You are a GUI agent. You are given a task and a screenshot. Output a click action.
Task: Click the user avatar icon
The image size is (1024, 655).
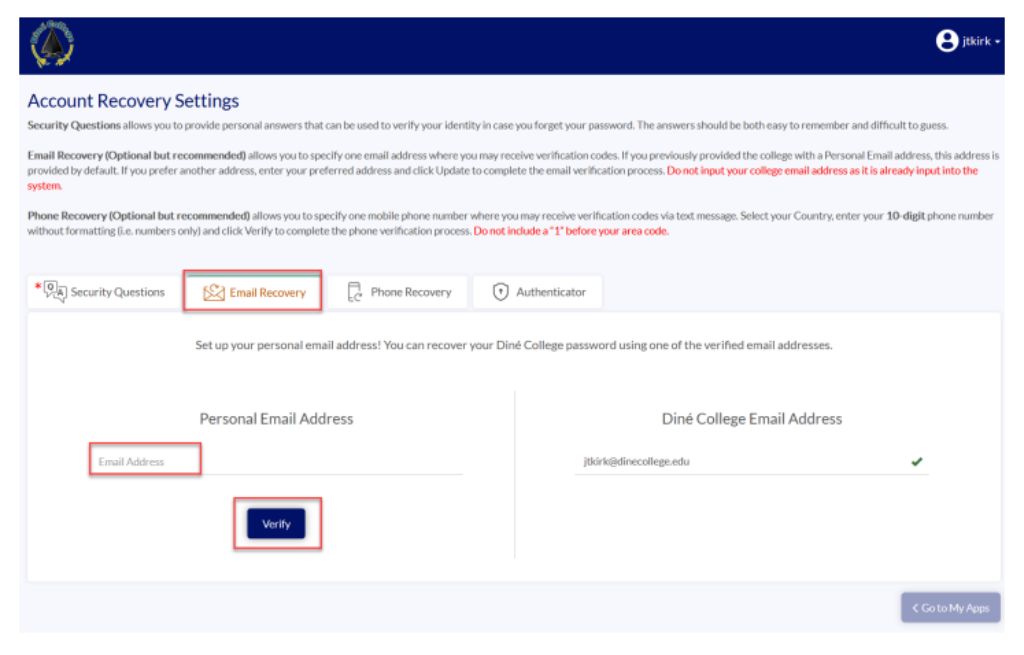[x=946, y=40]
